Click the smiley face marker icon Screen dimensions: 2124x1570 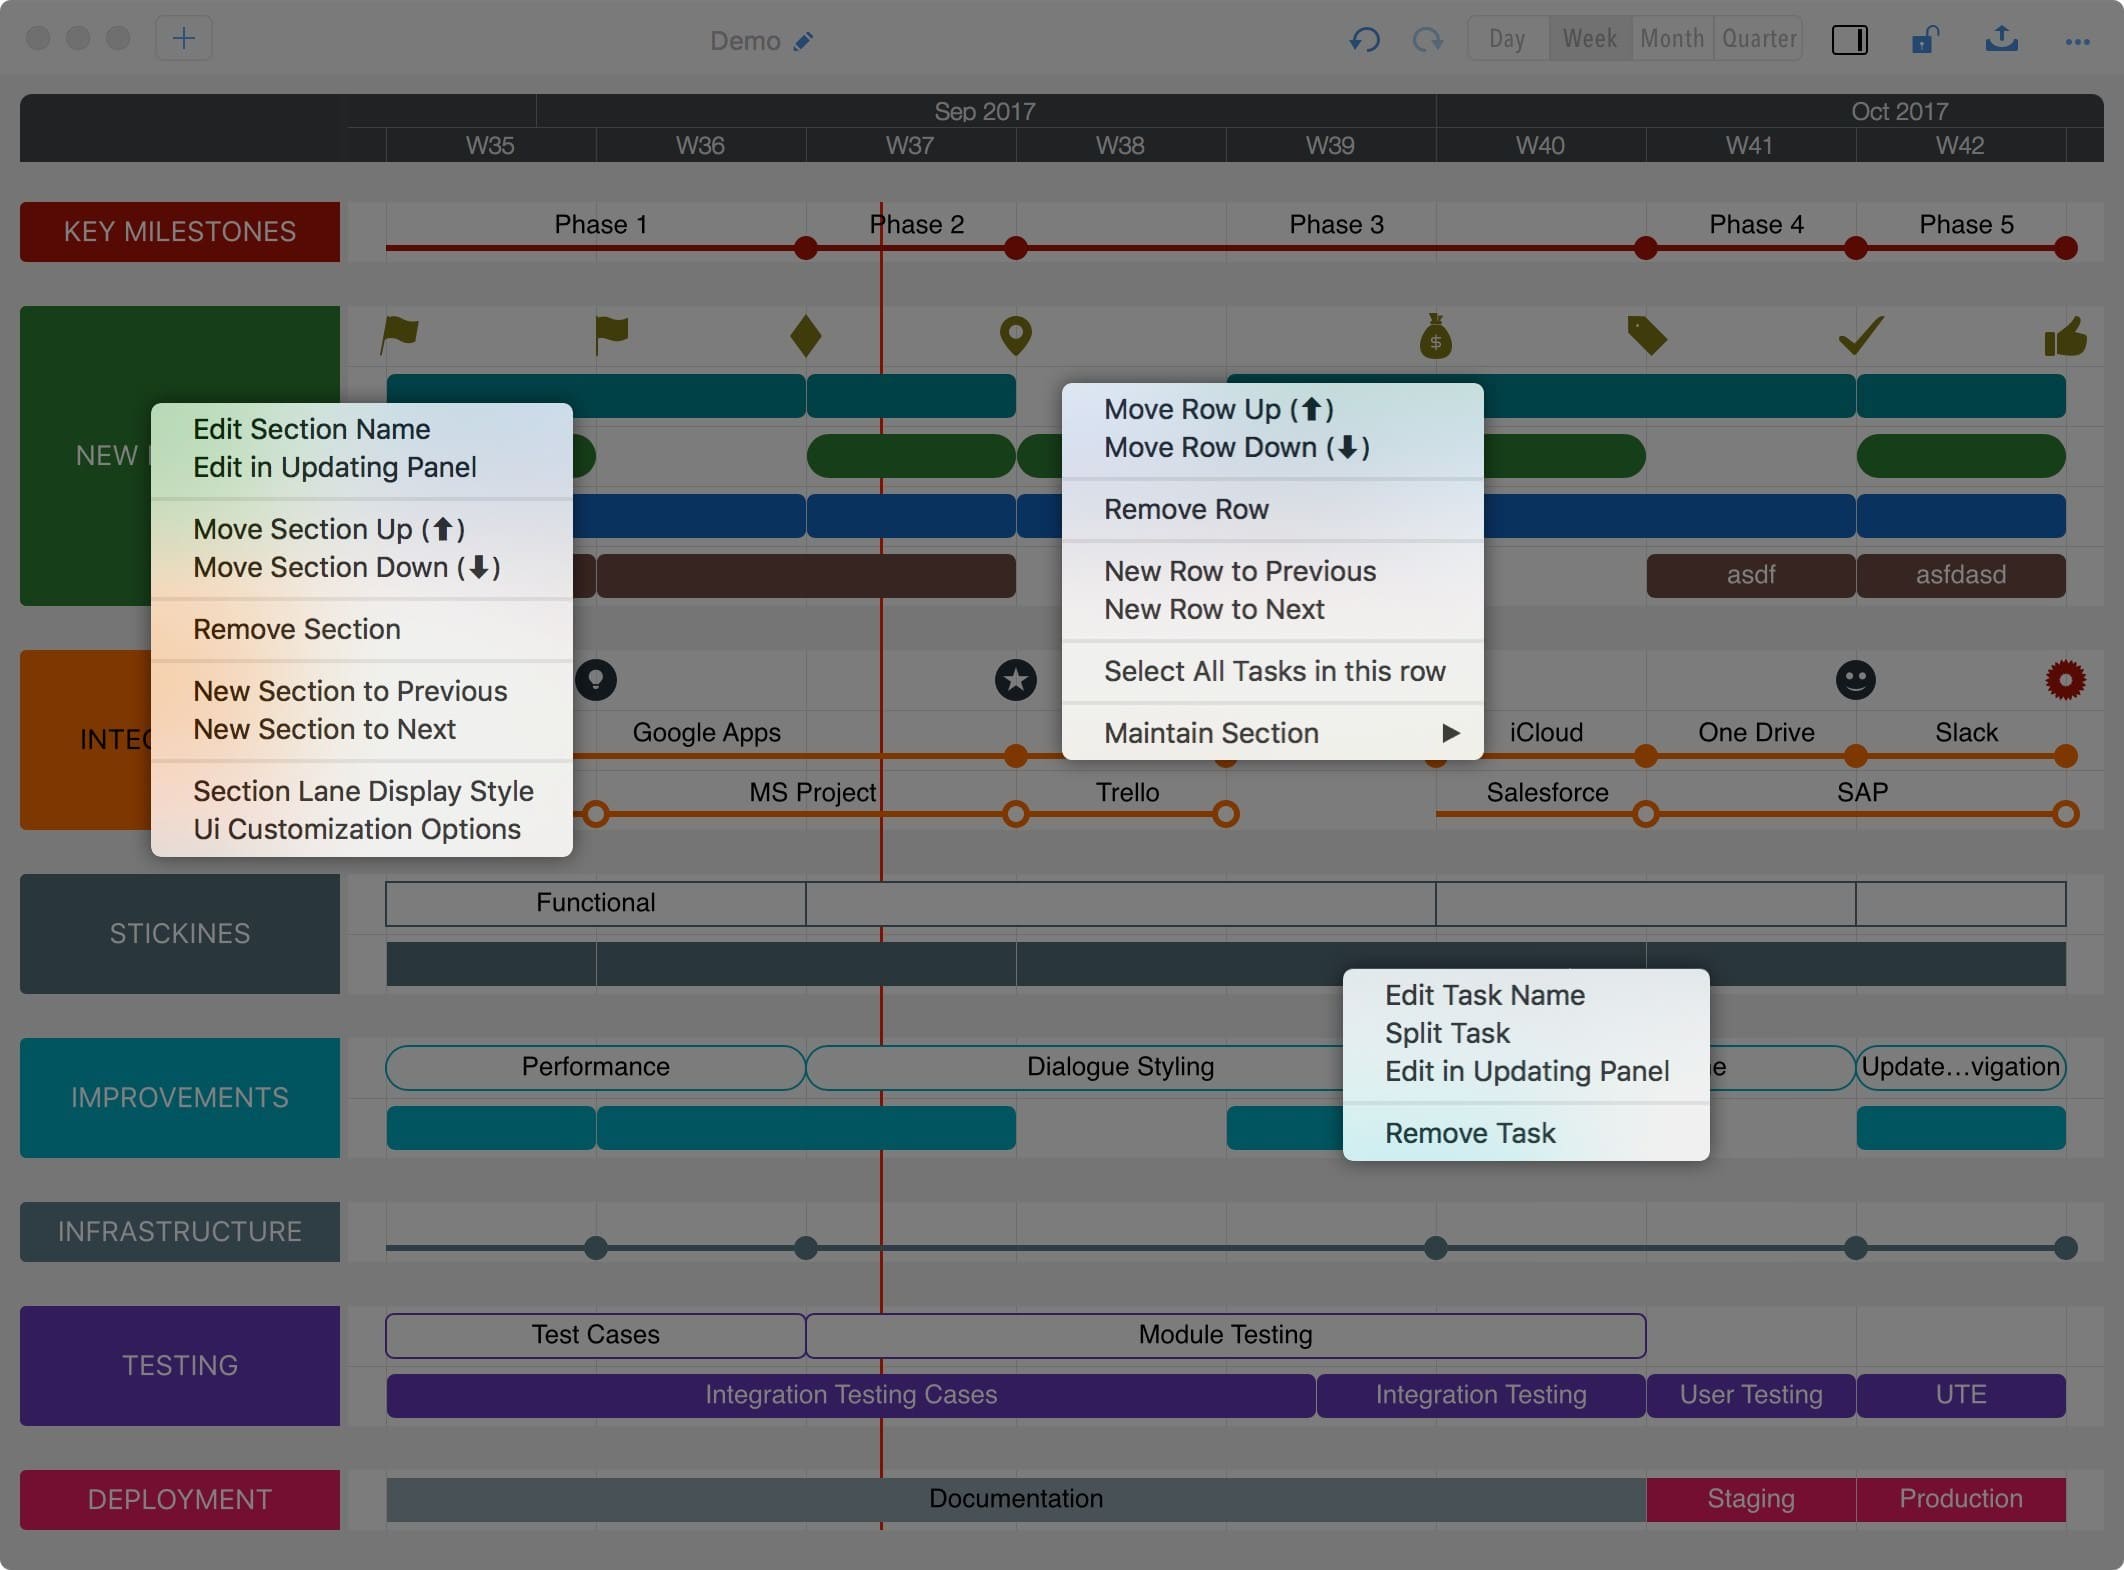tap(1855, 680)
